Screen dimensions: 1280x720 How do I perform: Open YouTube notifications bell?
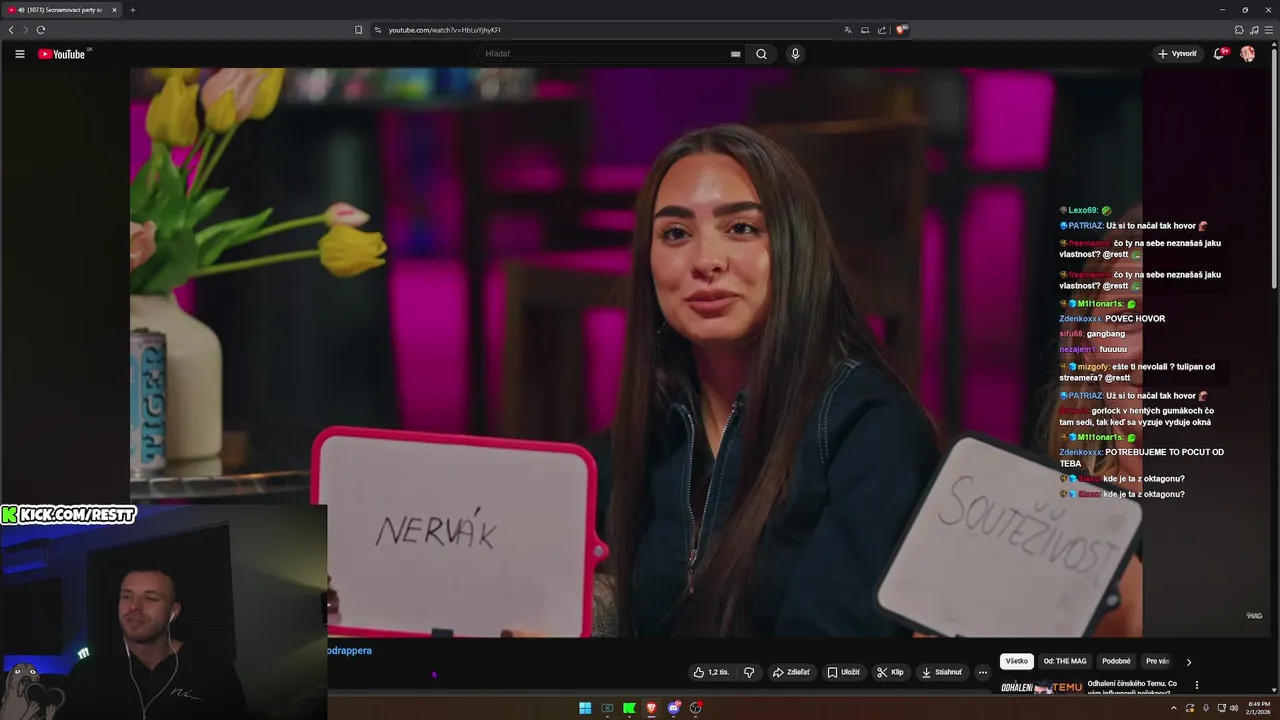pyautogui.click(x=1219, y=54)
